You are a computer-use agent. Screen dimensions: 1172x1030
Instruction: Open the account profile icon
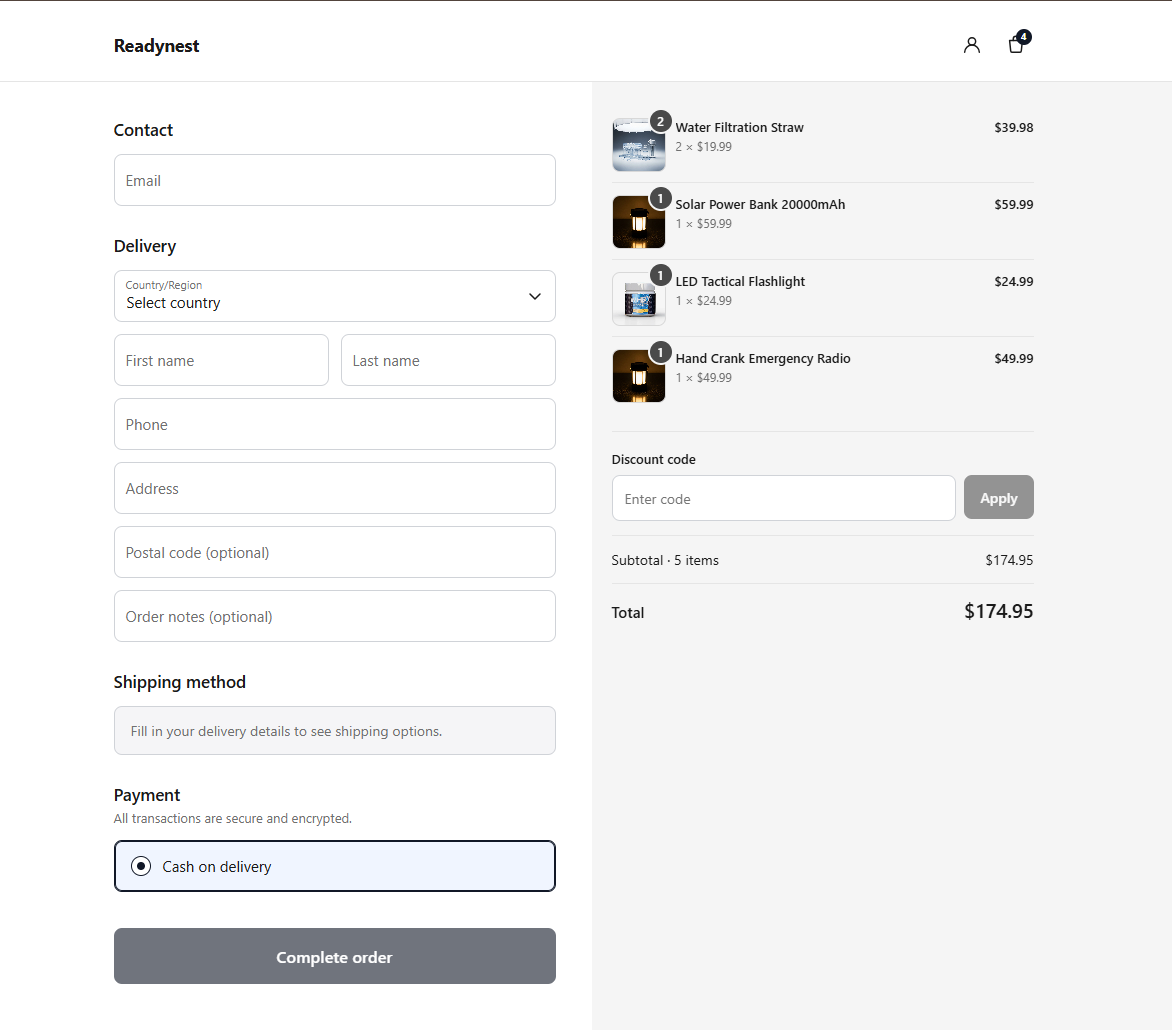point(971,46)
